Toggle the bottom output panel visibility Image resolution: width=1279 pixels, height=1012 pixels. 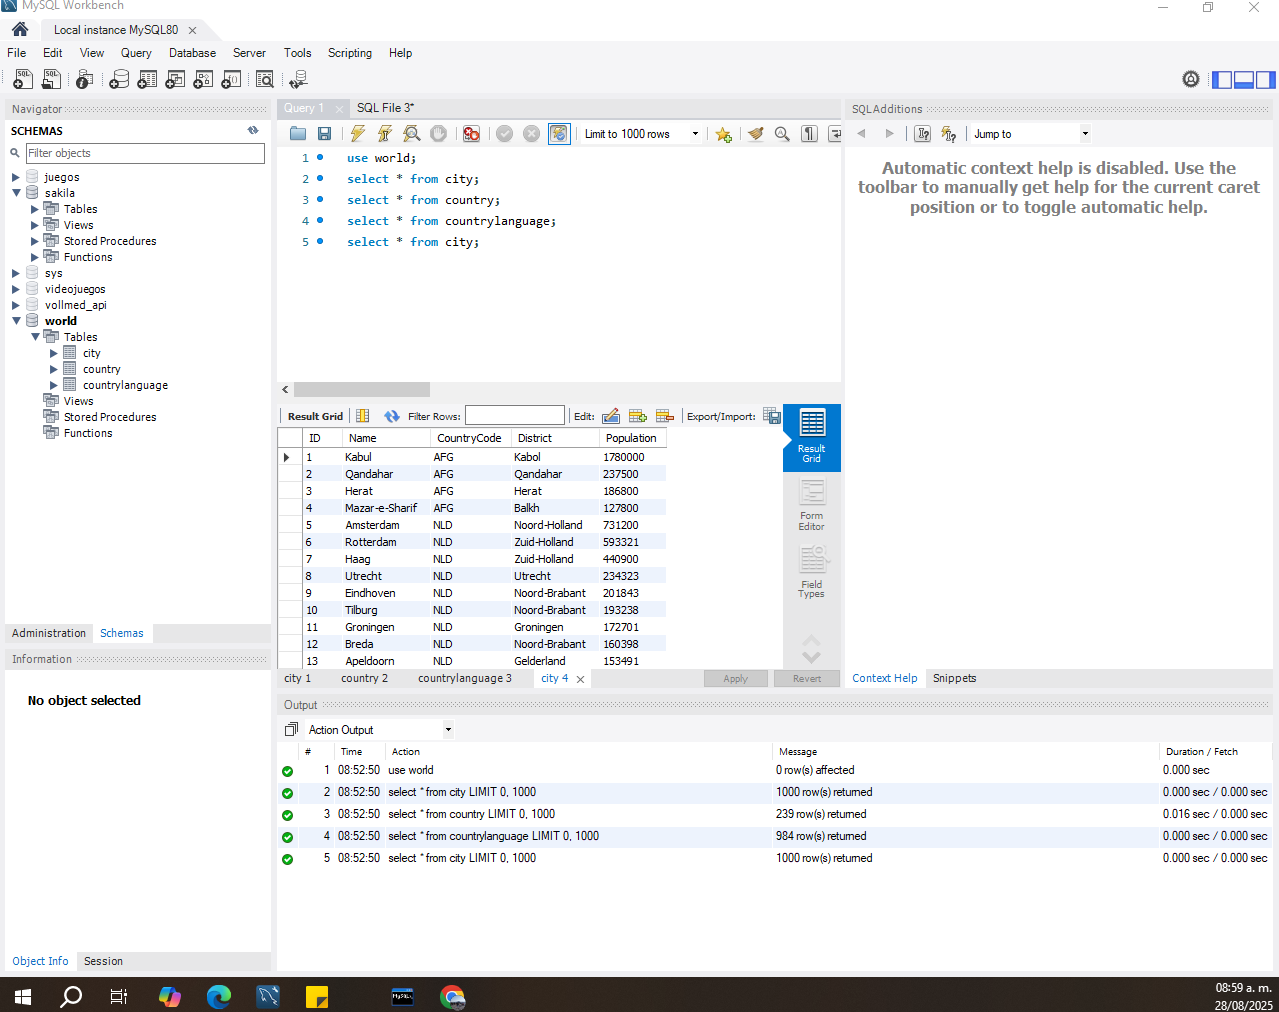pos(1244,80)
